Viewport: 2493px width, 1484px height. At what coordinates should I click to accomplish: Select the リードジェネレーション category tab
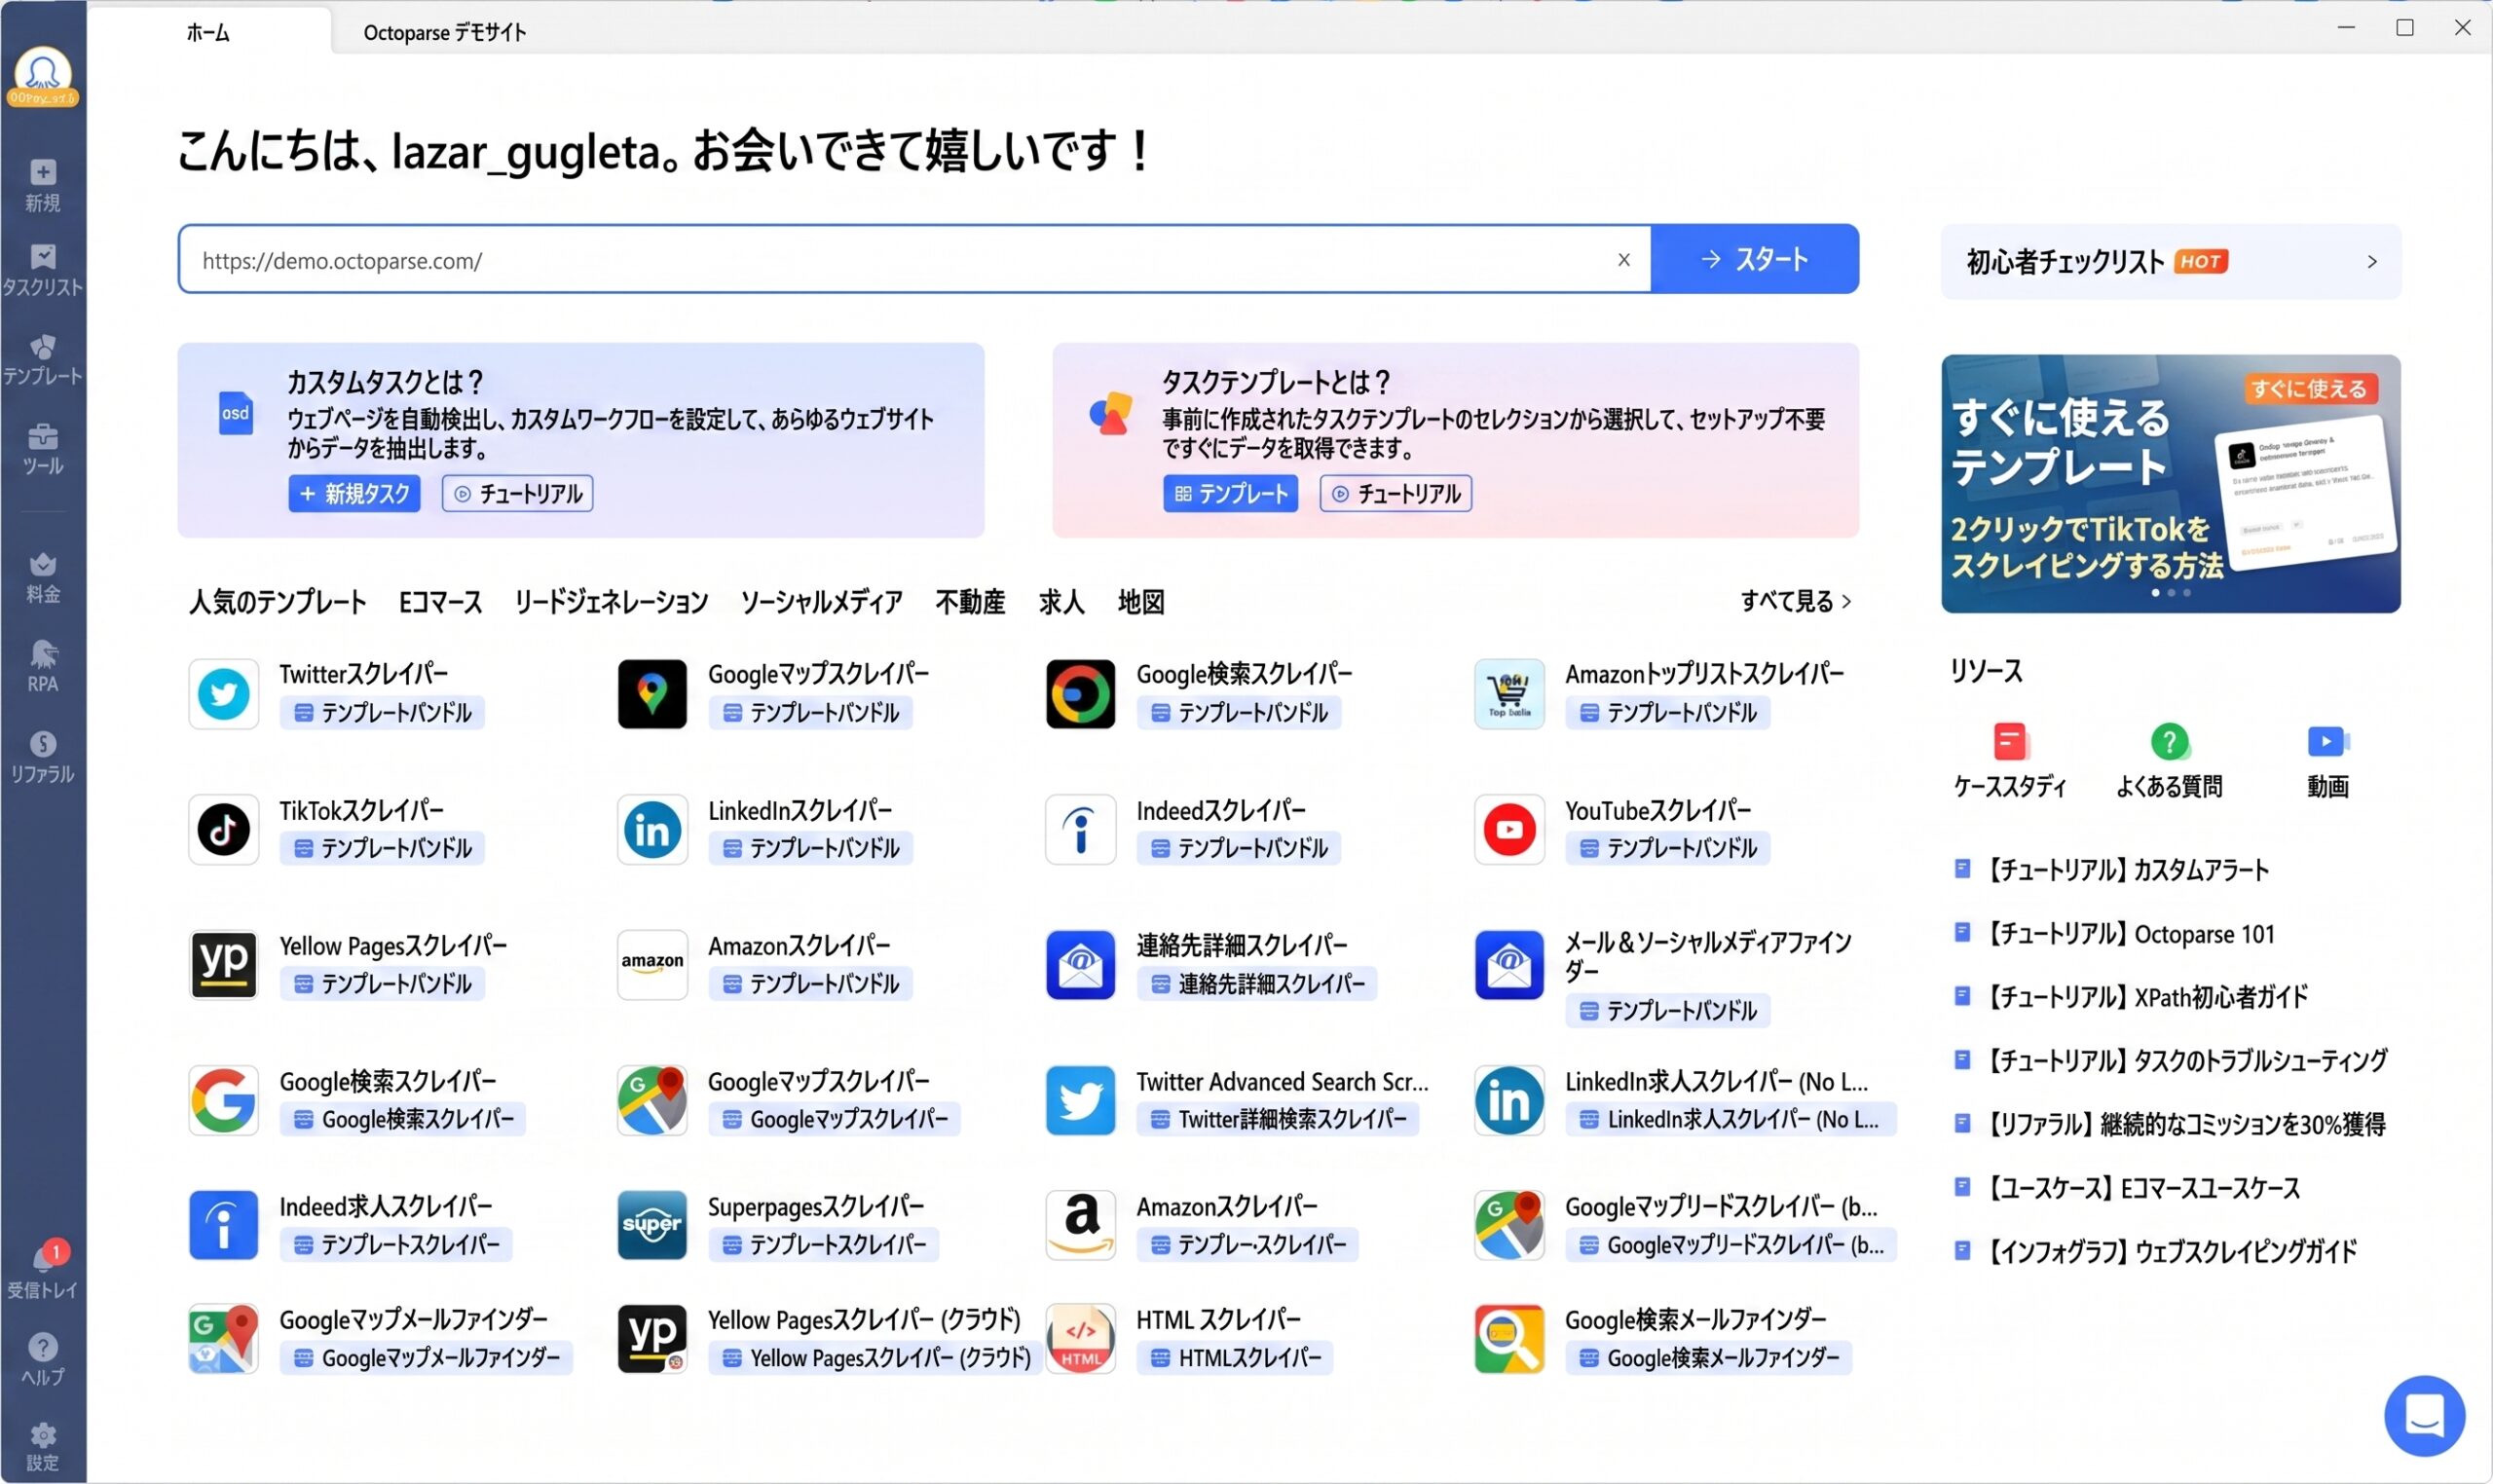pos(611,601)
